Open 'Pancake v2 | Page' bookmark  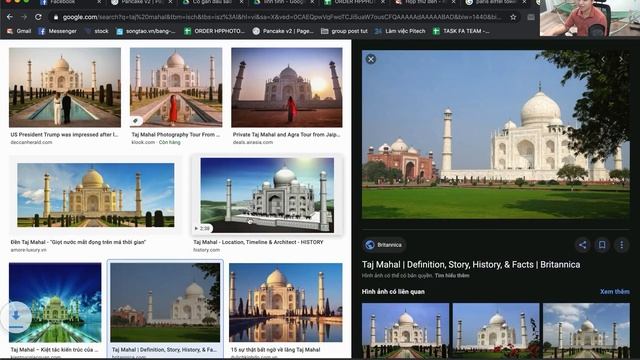pyautogui.click(x=283, y=31)
